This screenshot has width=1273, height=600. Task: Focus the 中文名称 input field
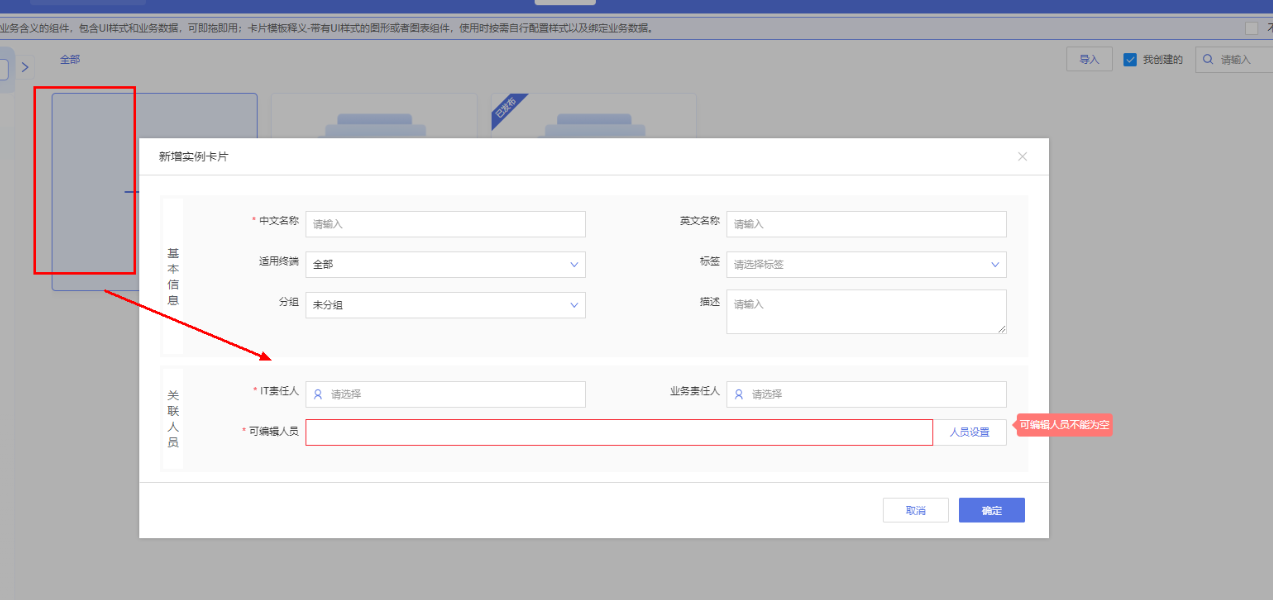tap(445, 224)
